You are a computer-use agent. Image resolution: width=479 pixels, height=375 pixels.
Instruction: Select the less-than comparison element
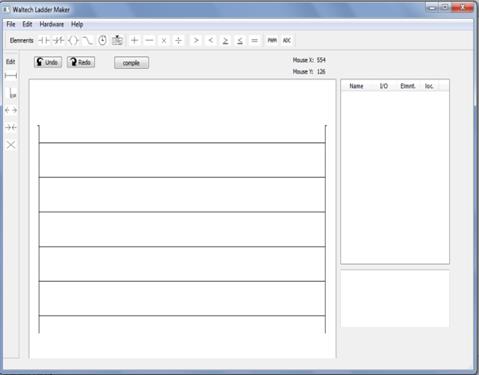click(x=211, y=41)
